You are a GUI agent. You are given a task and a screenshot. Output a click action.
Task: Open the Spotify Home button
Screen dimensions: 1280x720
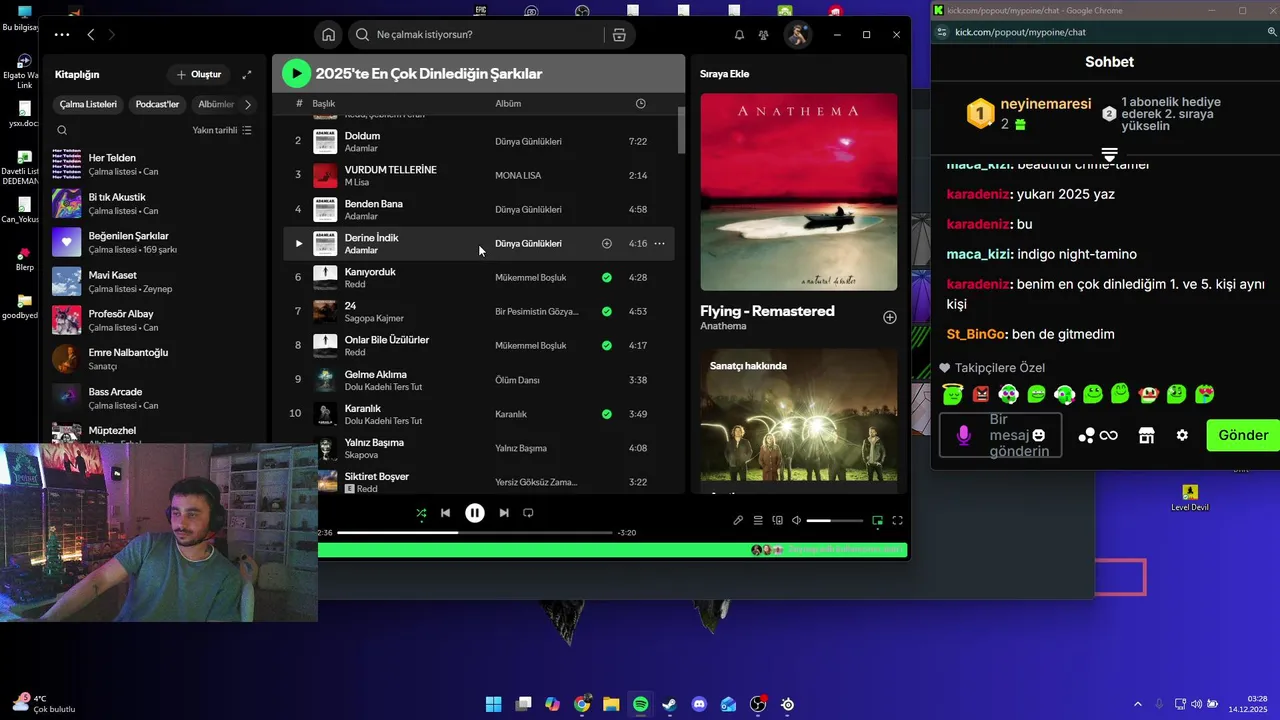click(x=328, y=35)
